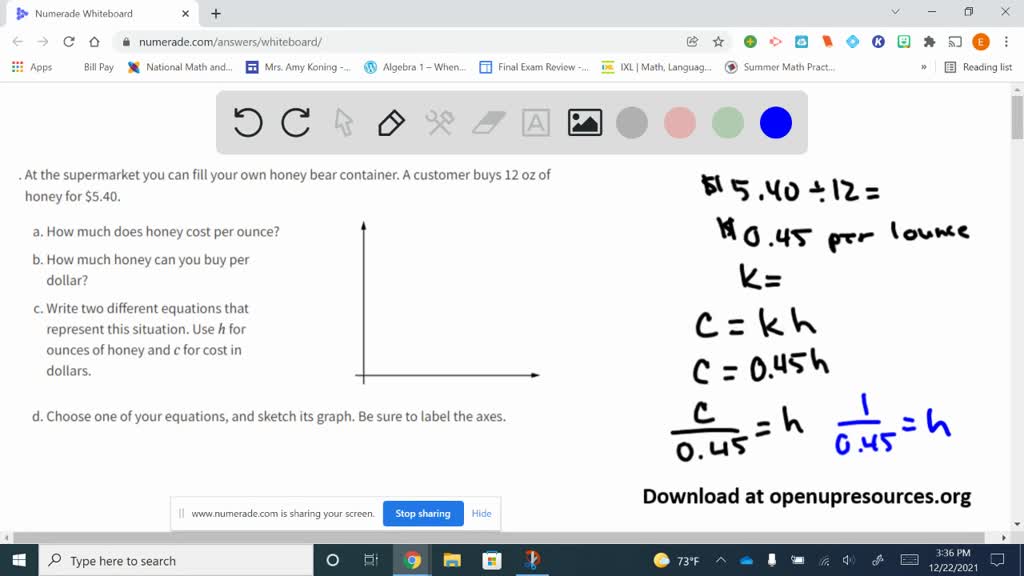Open the Apps bookmark
Screen dimensions: 1024x576
point(31,67)
